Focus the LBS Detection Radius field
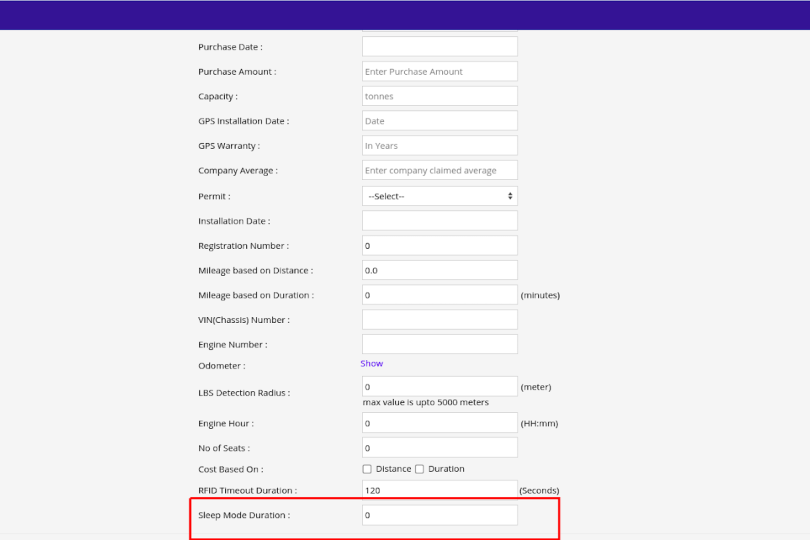This screenshot has width=810, height=540. point(439,386)
